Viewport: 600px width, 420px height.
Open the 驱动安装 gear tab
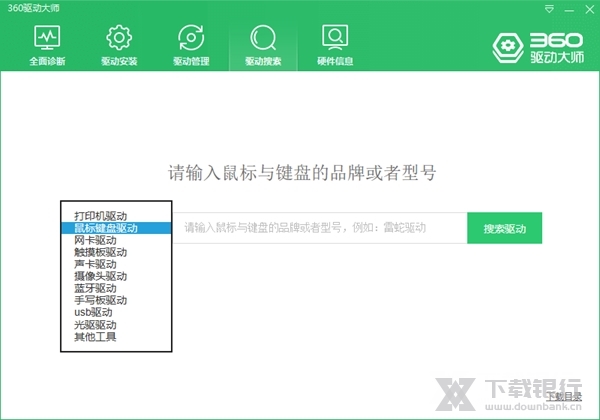119,45
